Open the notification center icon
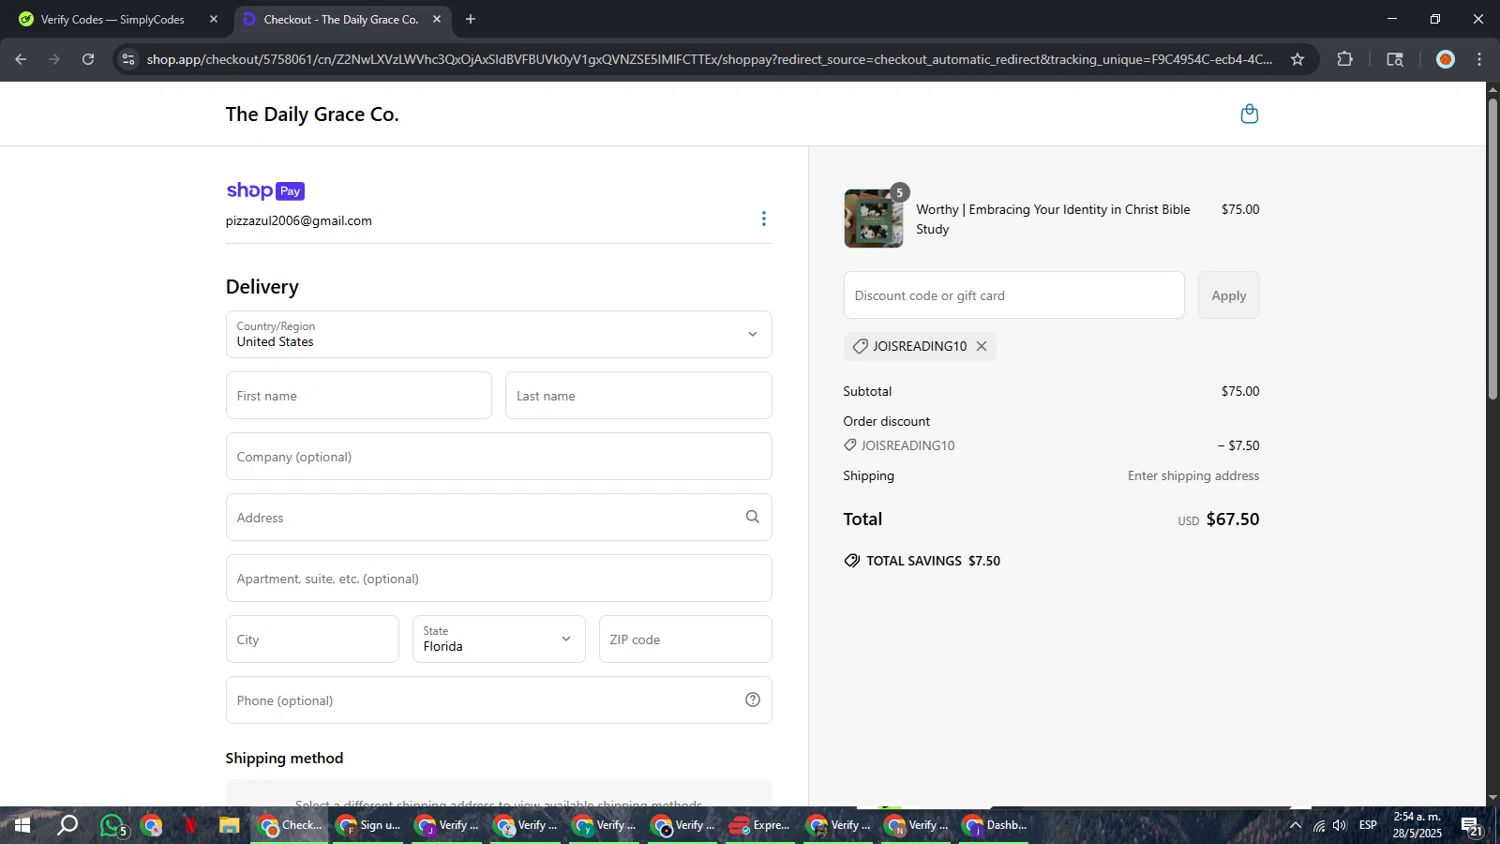Screen dimensions: 1500x844 [1471, 826]
